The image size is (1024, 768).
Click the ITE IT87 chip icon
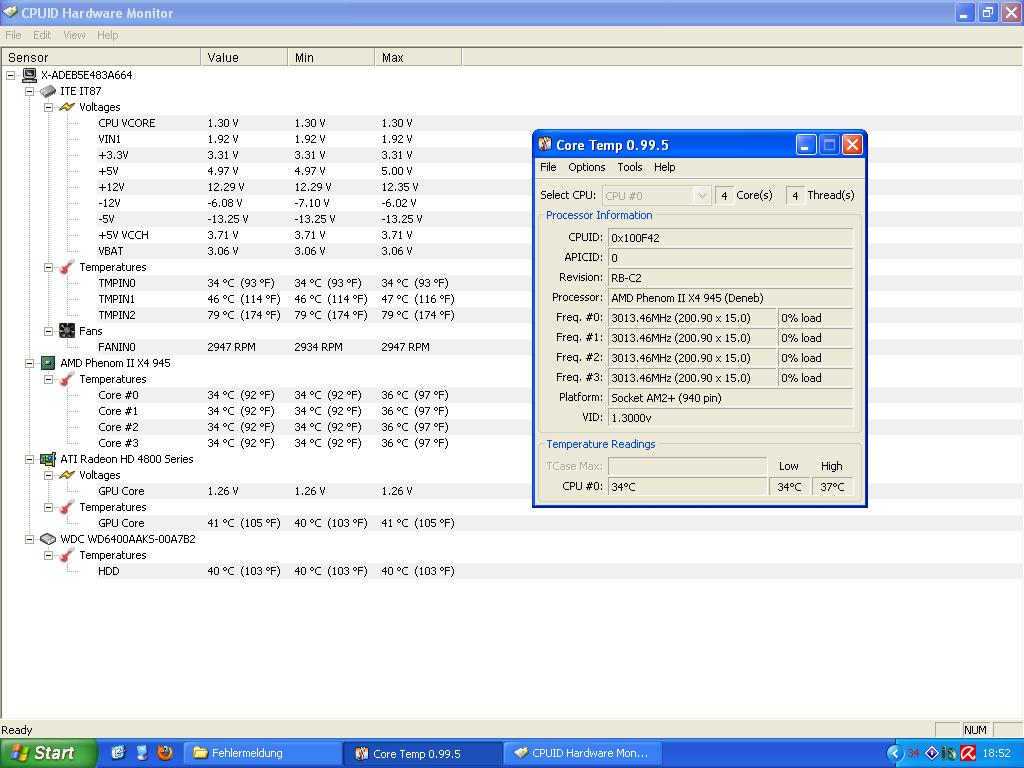point(48,91)
